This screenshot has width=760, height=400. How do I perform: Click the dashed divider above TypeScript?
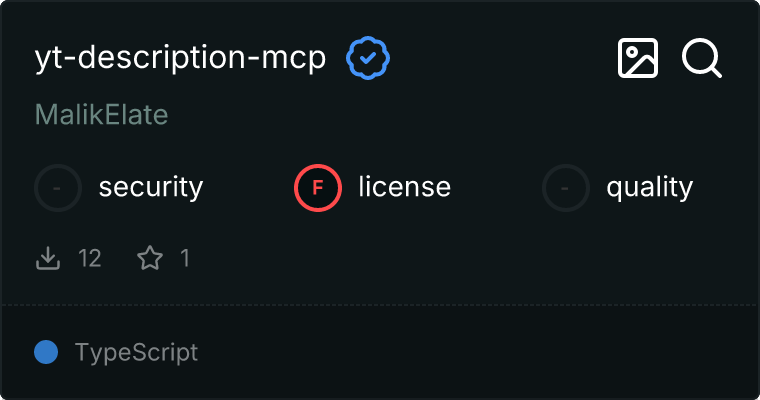click(380, 304)
